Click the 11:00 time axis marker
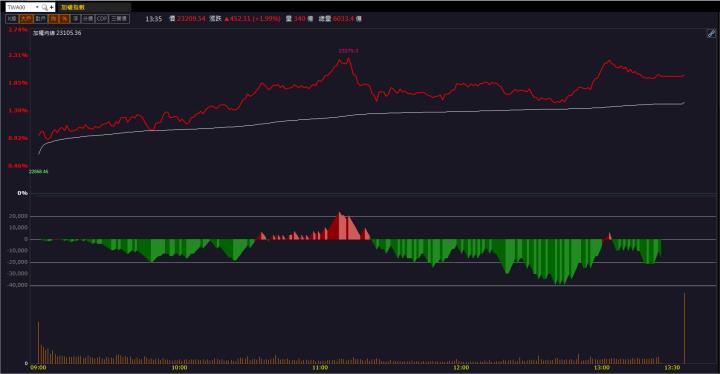The width and height of the screenshot is (720, 374). point(320,368)
